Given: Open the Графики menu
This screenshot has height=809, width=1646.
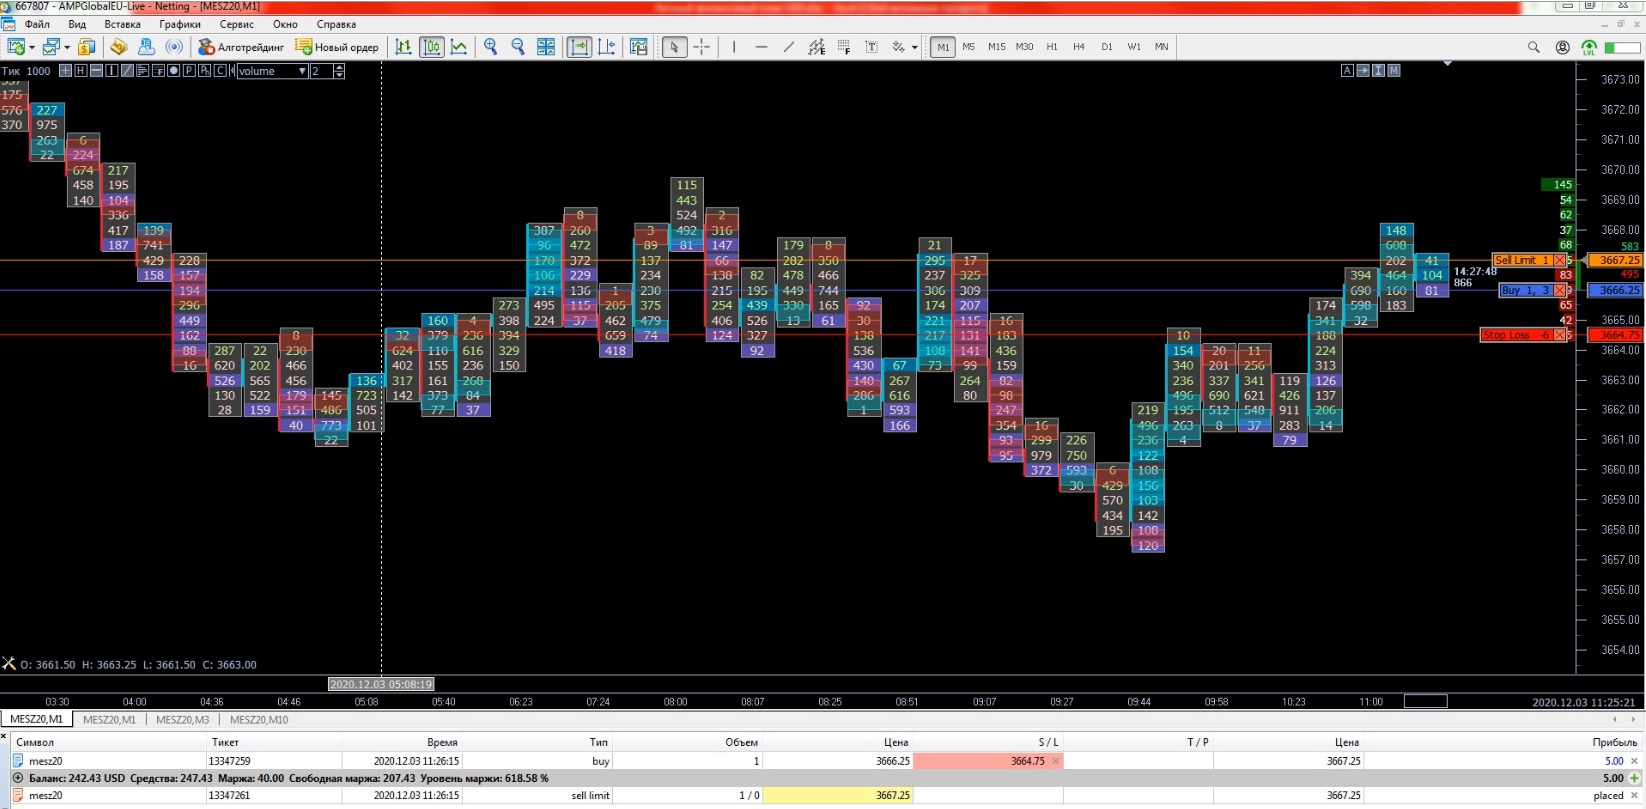Looking at the screenshot, I should click(180, 24).
